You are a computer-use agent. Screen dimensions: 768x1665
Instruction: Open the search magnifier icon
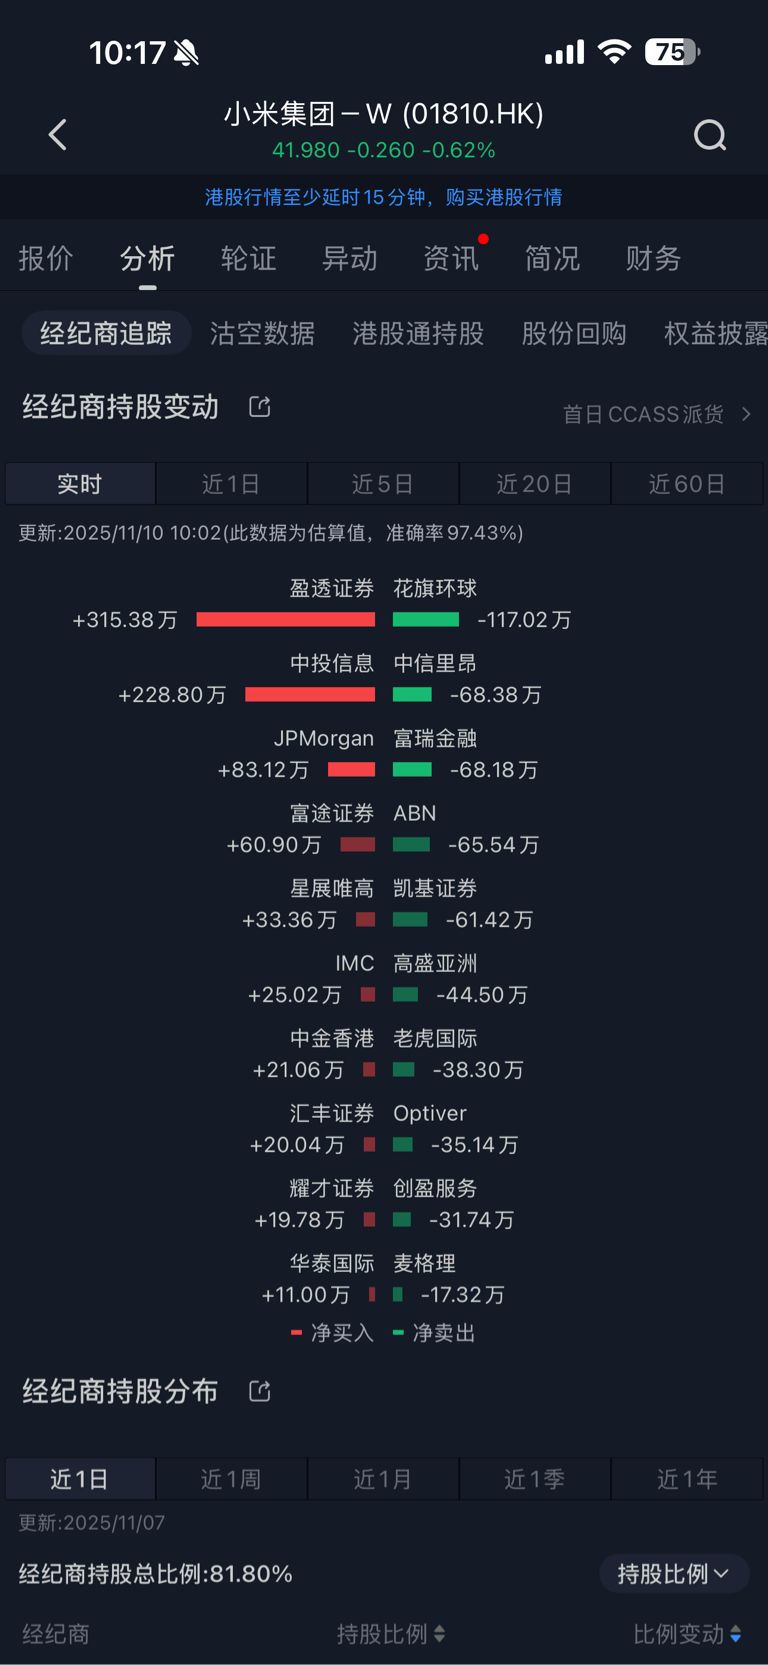[x=710, y=135]
